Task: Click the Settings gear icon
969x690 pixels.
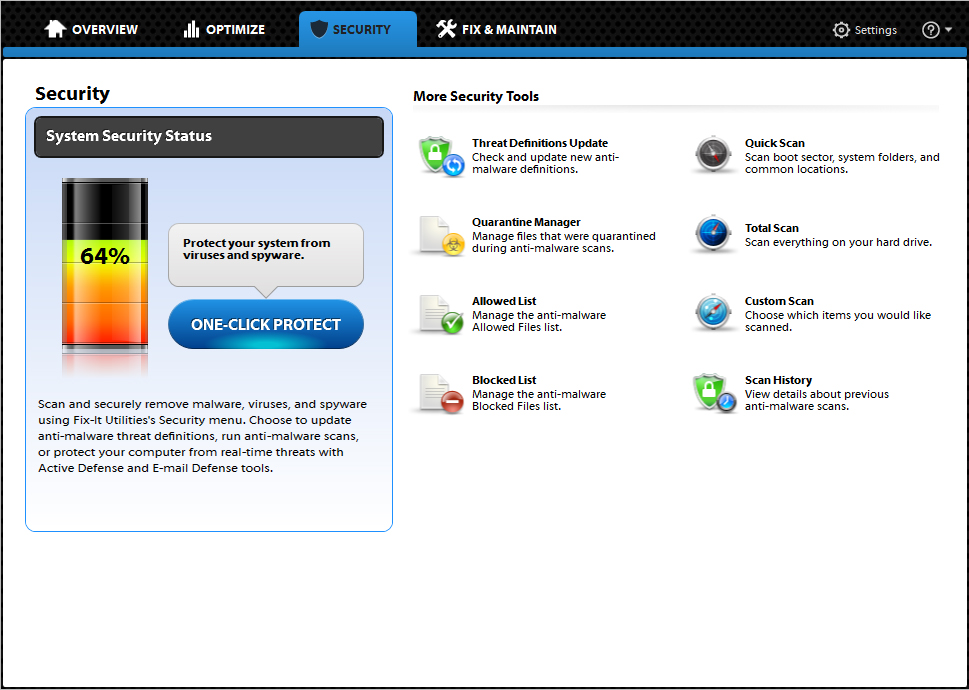Action: [841, 30]
